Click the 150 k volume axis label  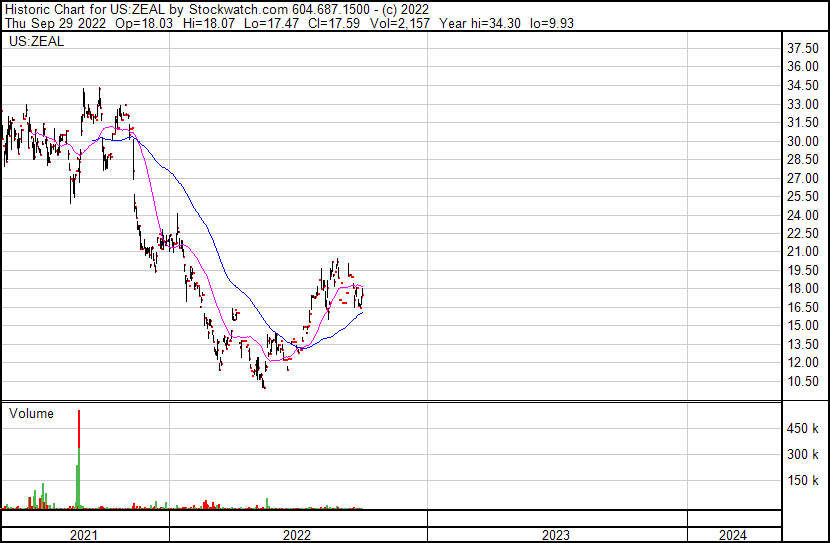pyautogui.click(x=802, y=481)
